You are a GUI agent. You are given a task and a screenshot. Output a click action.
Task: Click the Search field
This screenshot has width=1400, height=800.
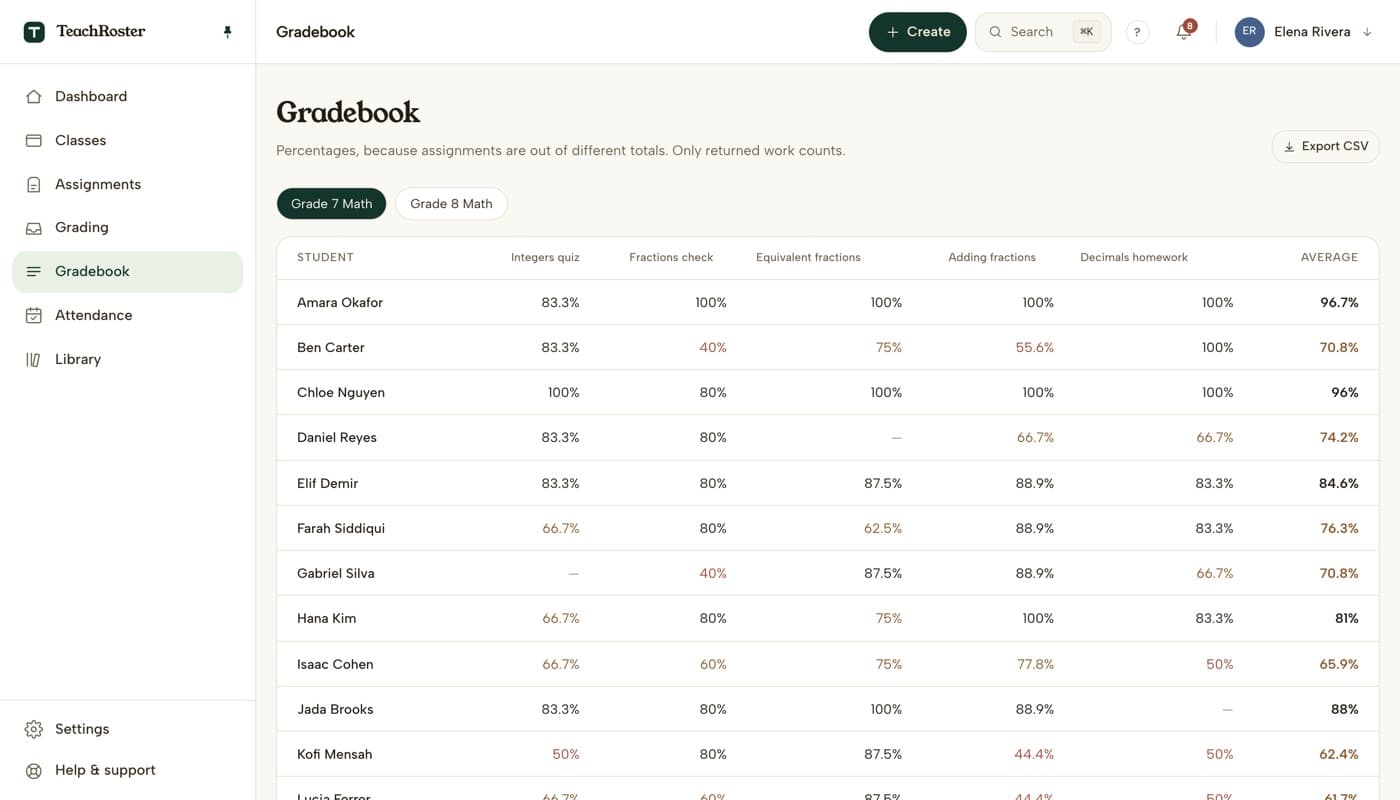tap(1043, 32)
